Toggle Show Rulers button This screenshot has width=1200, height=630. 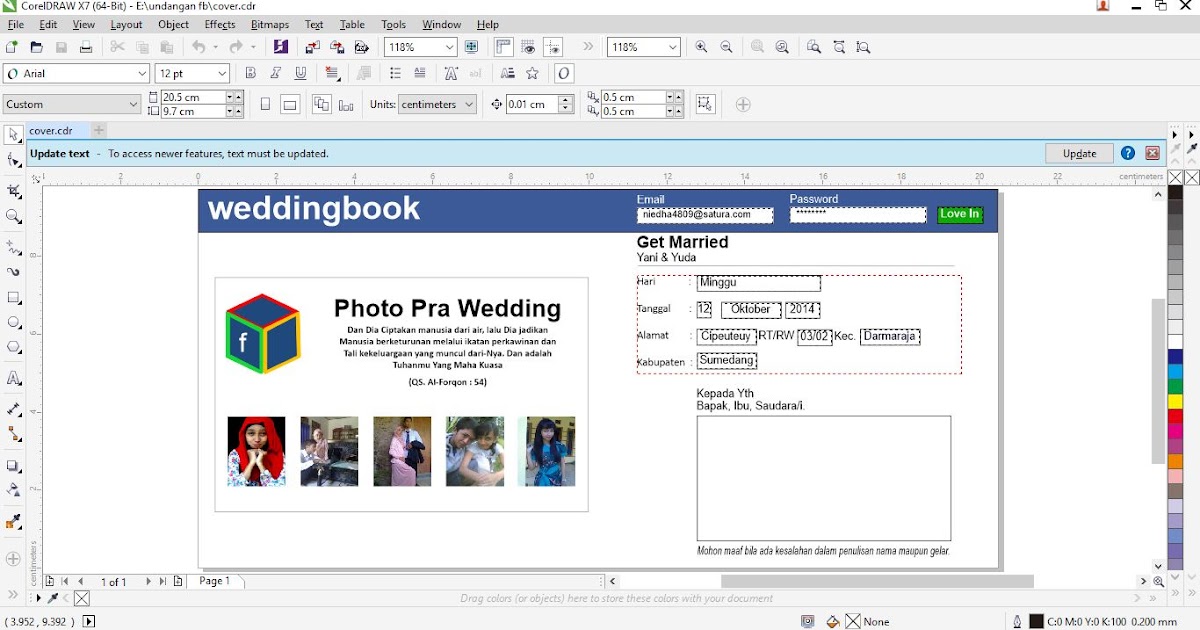[503, 47]
